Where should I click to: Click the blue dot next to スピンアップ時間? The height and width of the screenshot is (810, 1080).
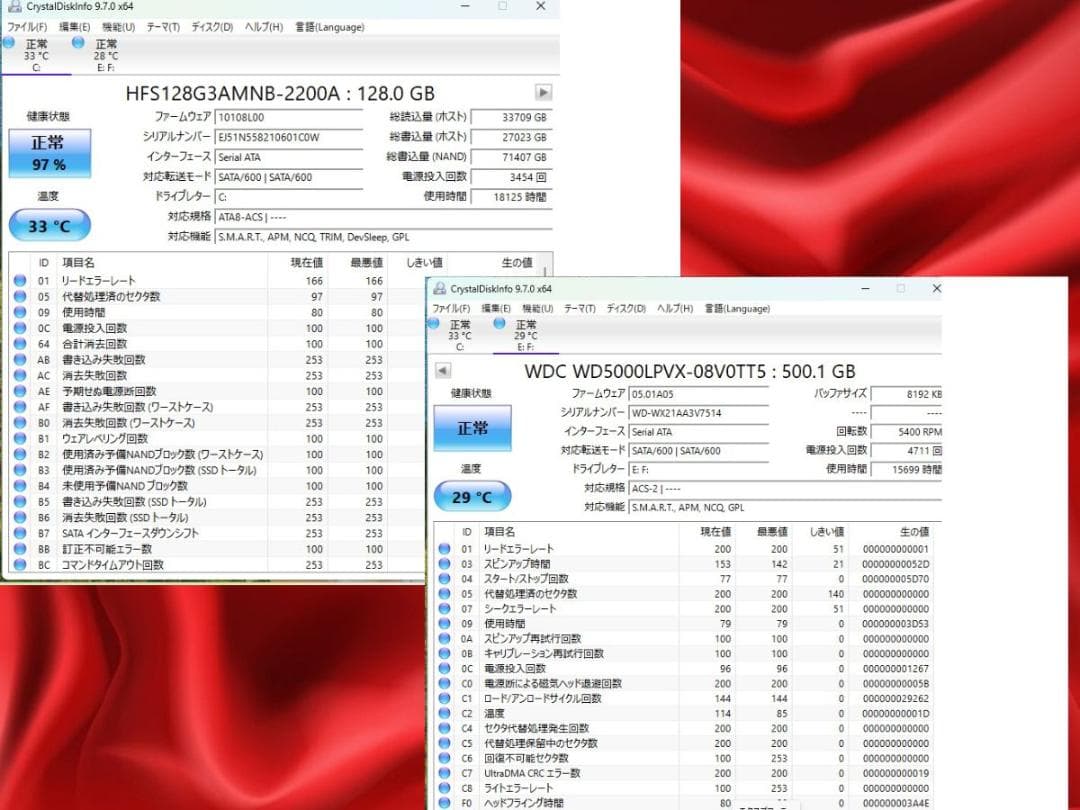442,563
